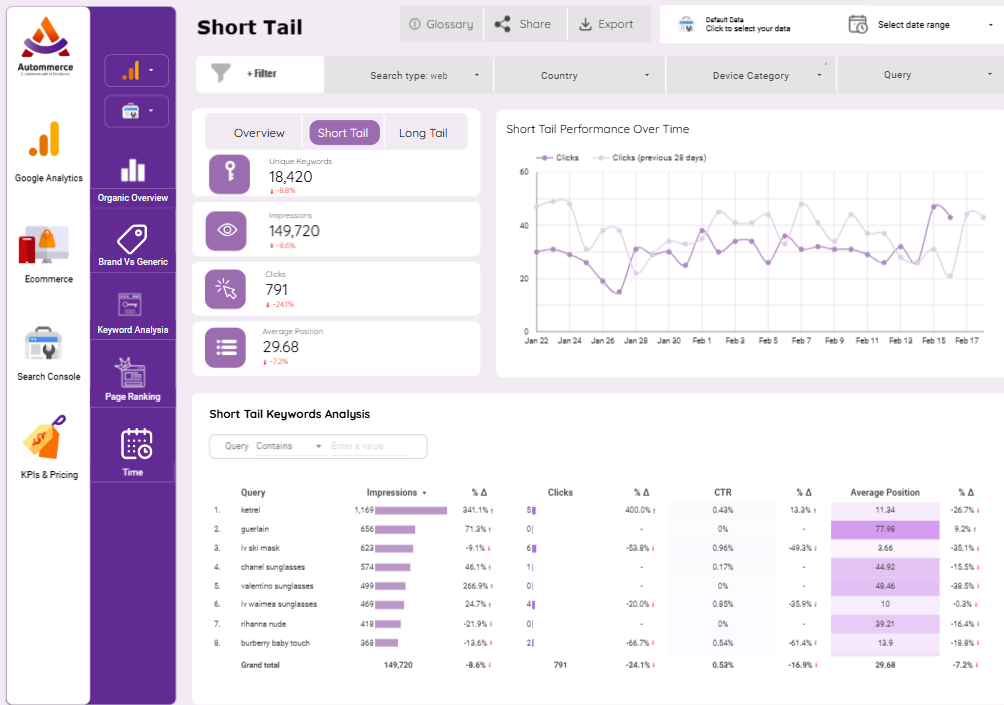Click the Grand total row label
Image resolution: width=1004 pixels, height=705 pixels.
[x=260, y=665]
